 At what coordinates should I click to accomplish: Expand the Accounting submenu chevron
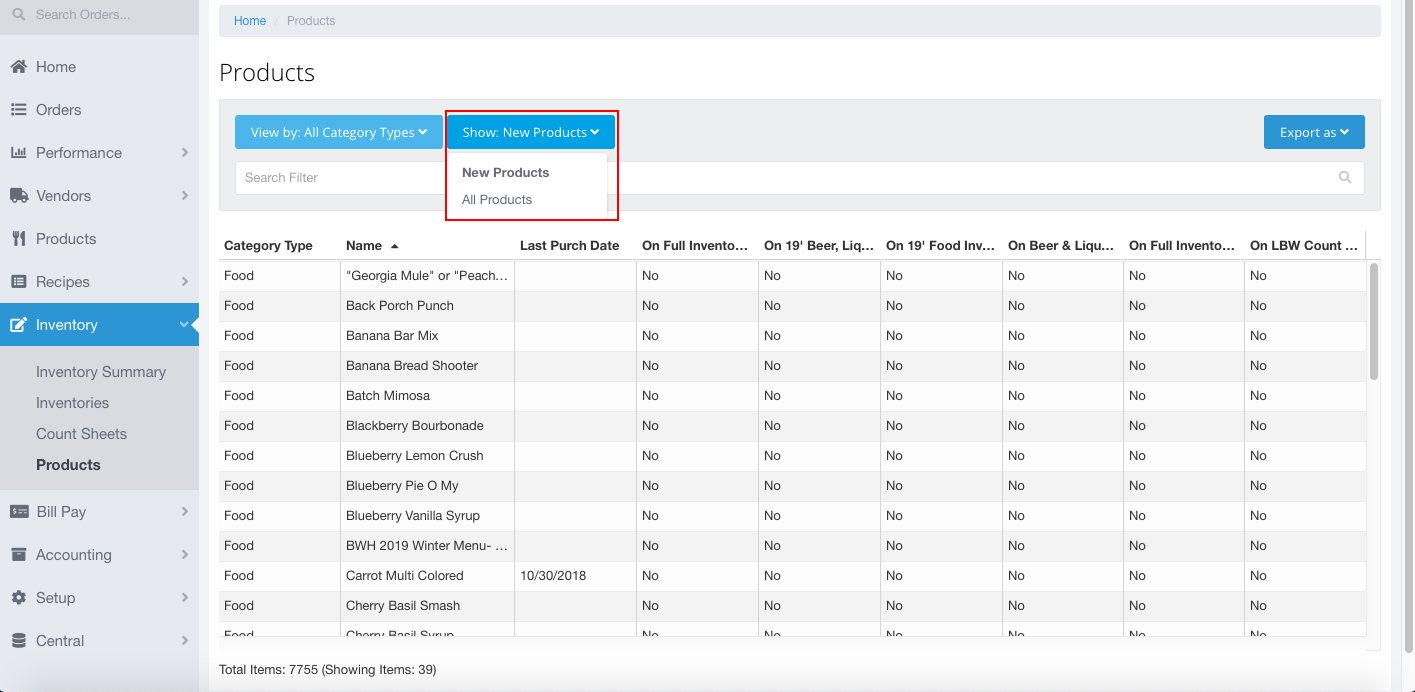(185, 555)
